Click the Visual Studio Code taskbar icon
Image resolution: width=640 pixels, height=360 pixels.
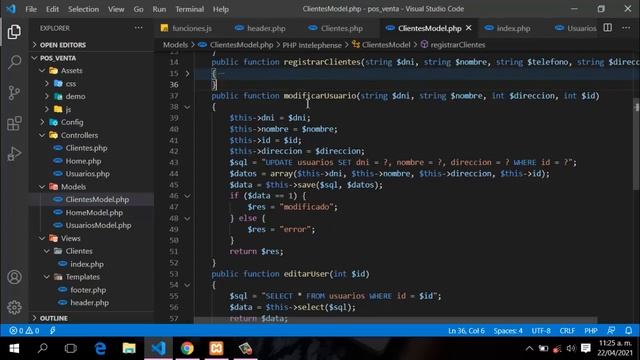coord(158,348)
